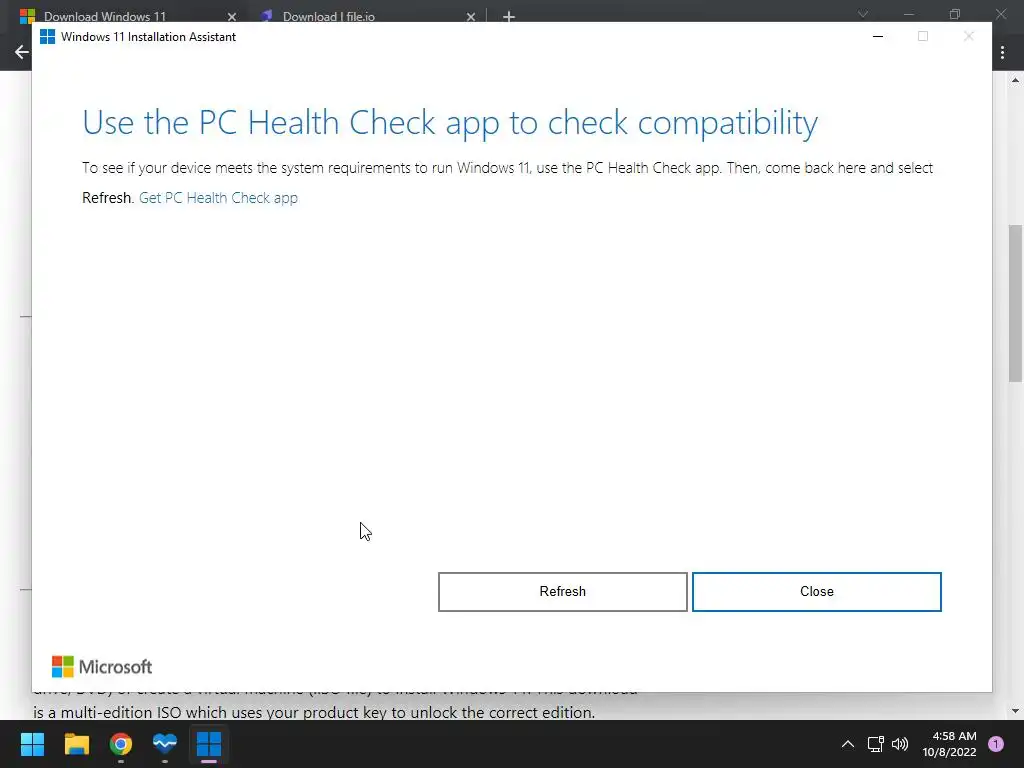
Task: Open the Chrome three-dot menu
Action: click(x=1002, y=52)
